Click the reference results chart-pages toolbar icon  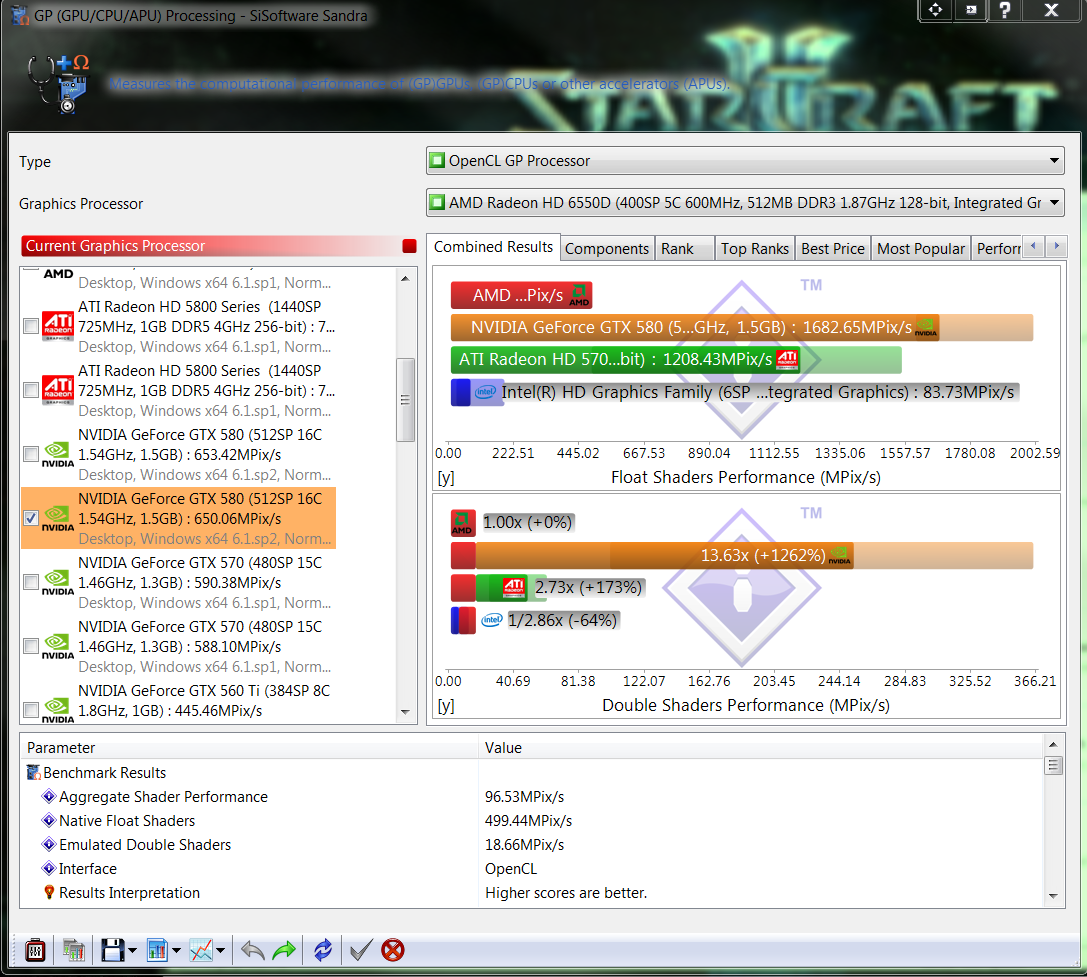tap(73, 949)
